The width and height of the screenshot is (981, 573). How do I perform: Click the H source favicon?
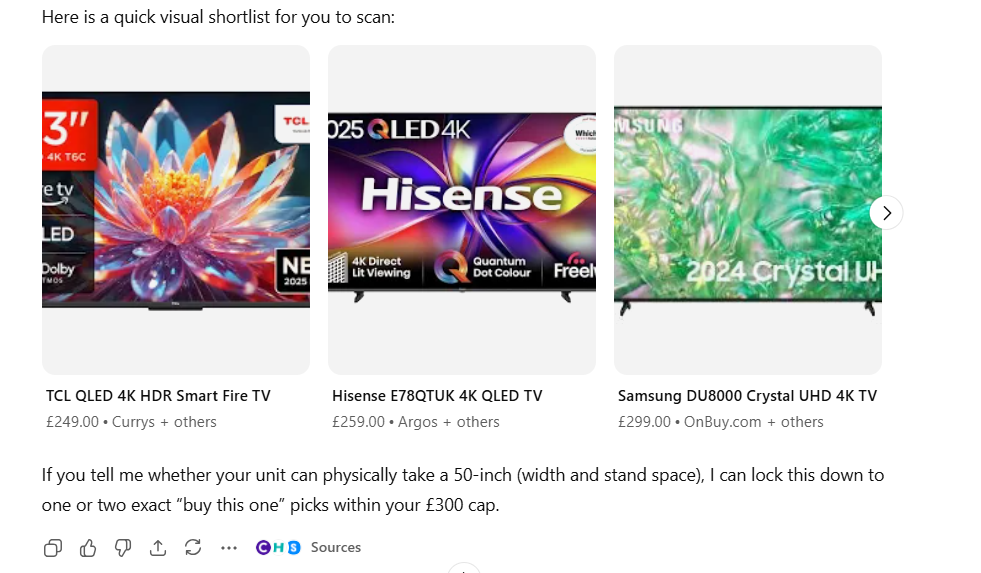[x=278, y=547]
